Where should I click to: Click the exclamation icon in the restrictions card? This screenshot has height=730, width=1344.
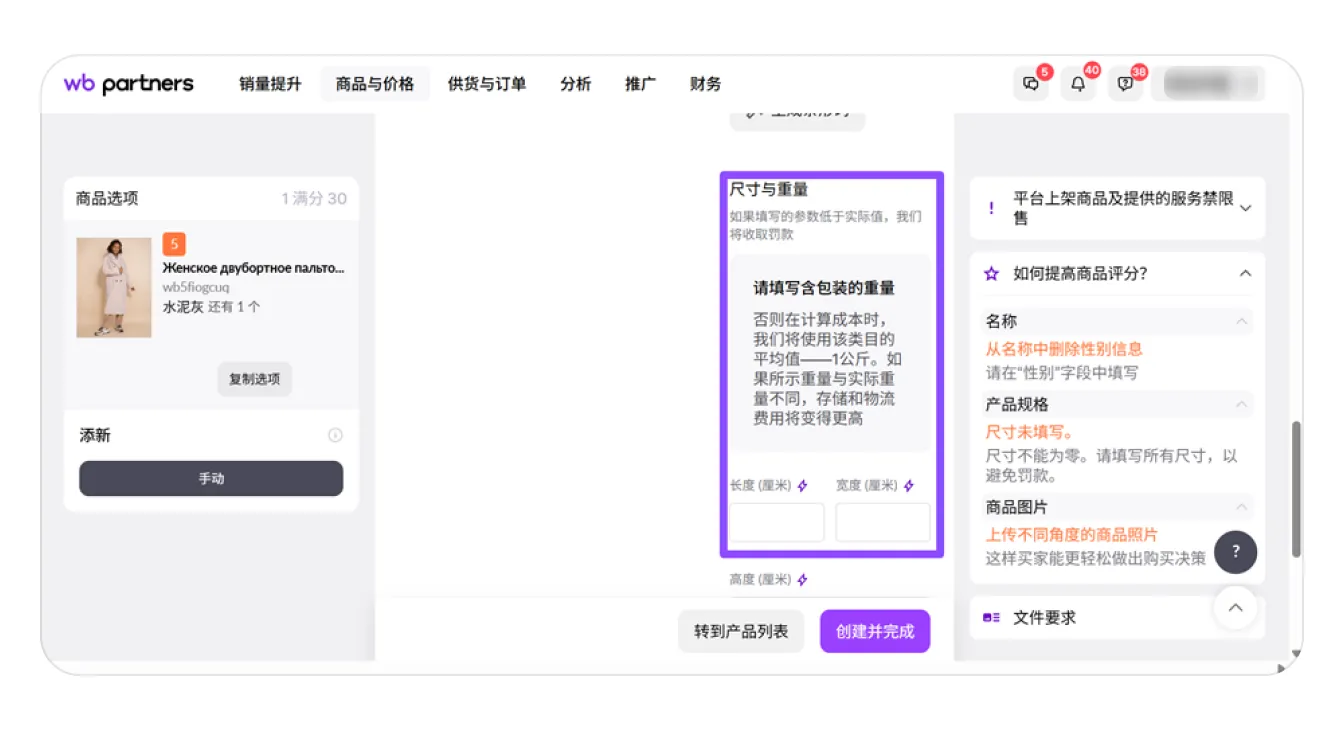[x=991, y=208]
